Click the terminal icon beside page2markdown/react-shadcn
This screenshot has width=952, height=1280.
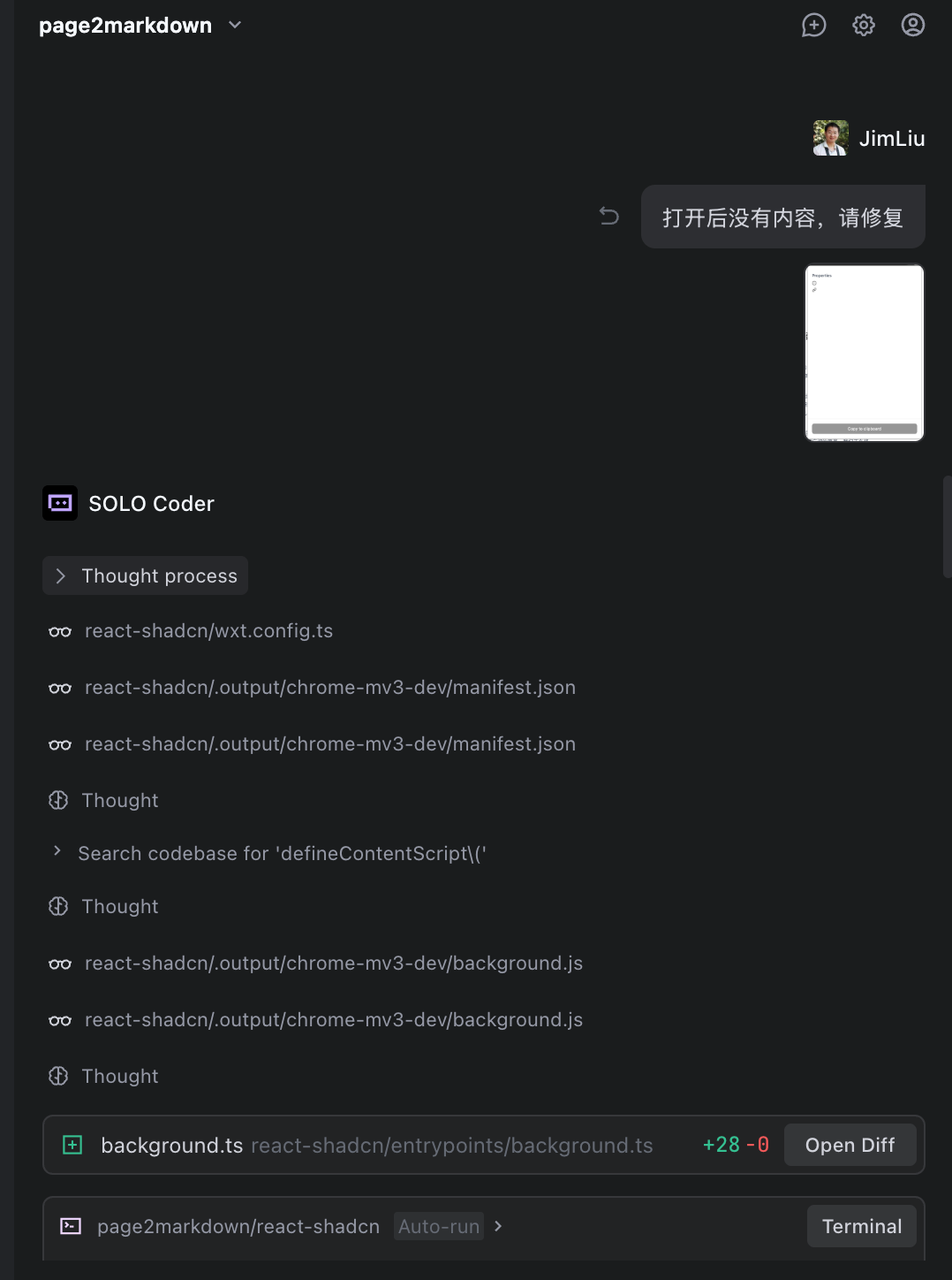70,1226
